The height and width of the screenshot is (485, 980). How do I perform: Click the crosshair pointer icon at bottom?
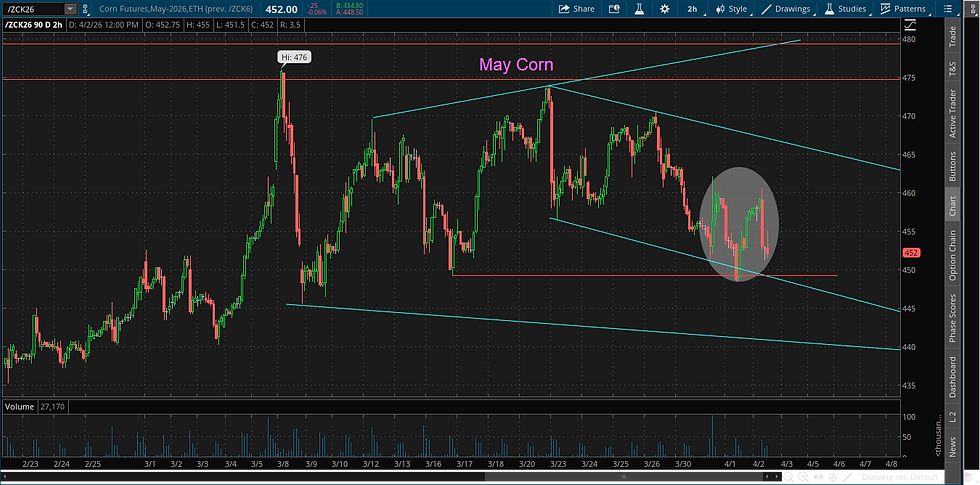(x=832, y=477)
